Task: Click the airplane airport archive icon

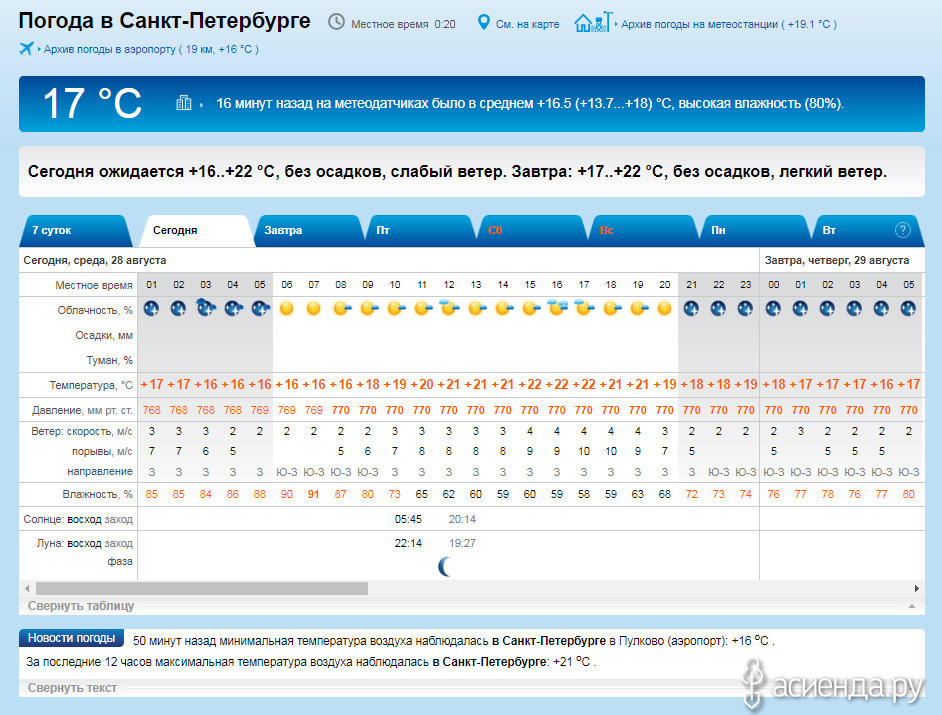Action: coord(26,49)
